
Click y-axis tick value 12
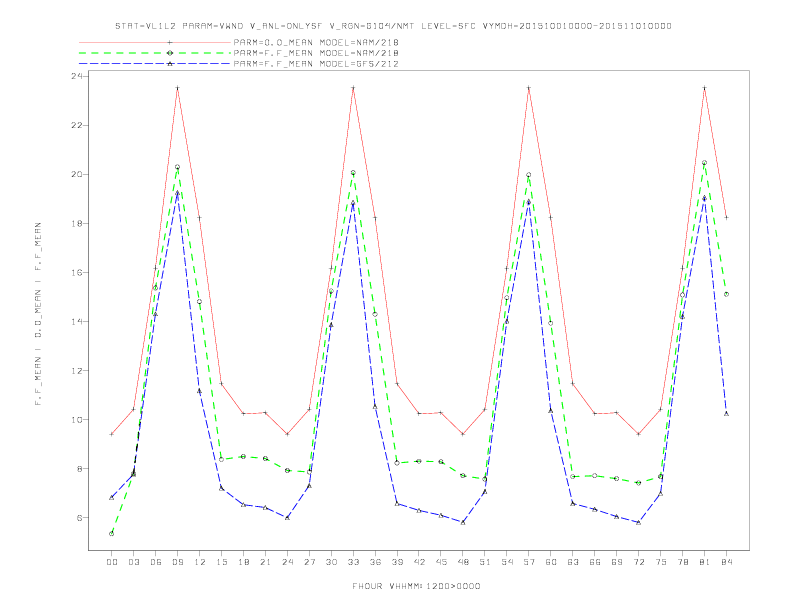77,370
